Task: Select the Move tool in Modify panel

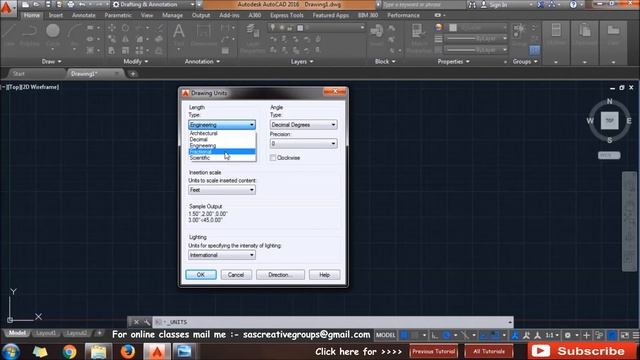Action: tap(111, 28)
